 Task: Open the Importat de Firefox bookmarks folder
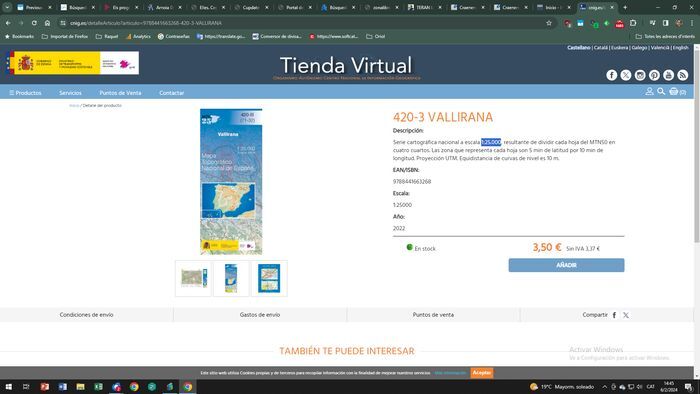(65, 36)
